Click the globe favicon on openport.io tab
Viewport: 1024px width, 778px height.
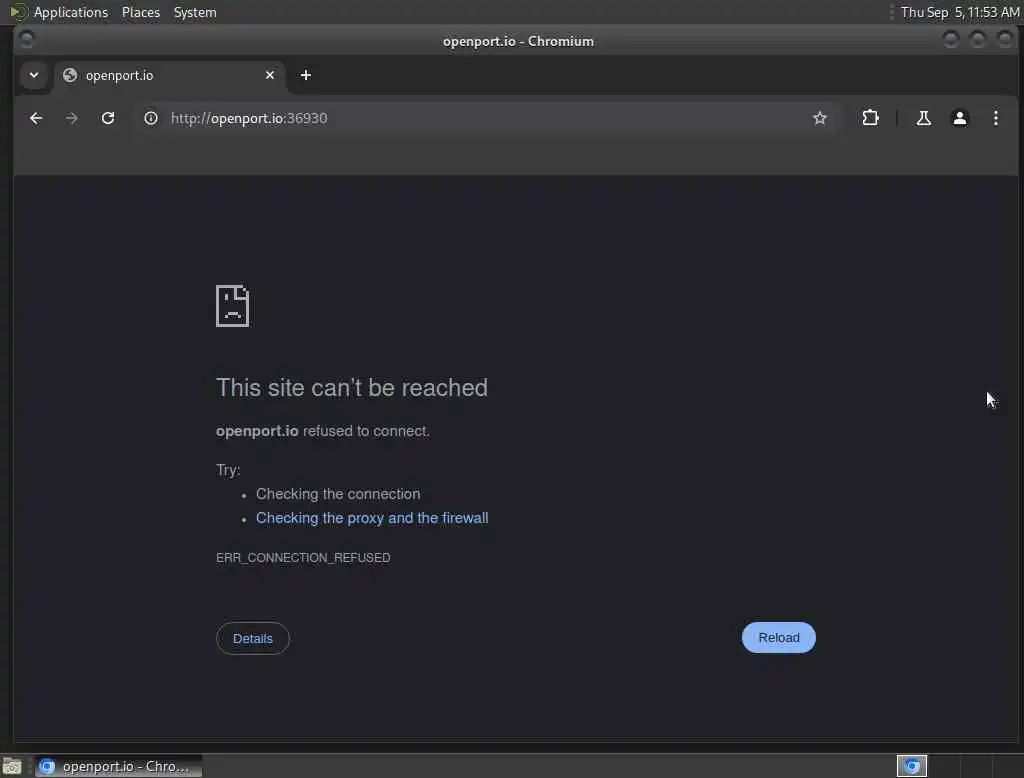(x=70, y=75)
